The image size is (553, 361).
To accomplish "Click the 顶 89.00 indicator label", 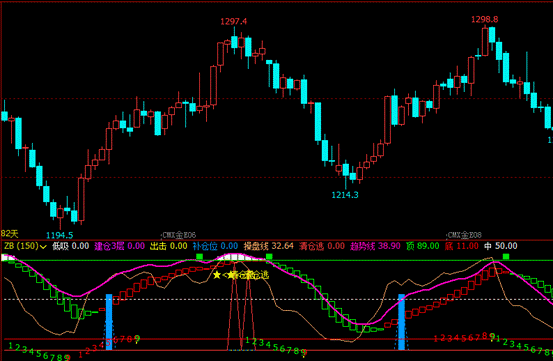I will 423,246.
